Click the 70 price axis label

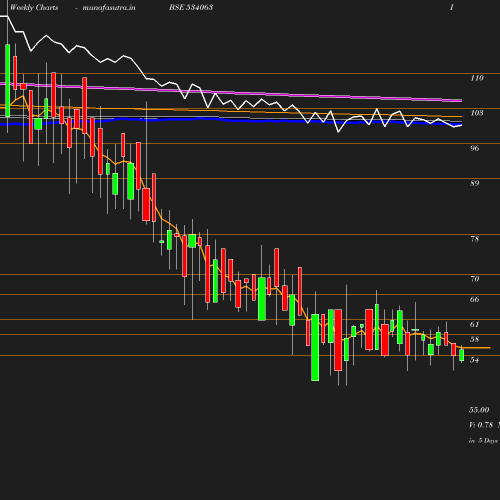click(475, 279)
